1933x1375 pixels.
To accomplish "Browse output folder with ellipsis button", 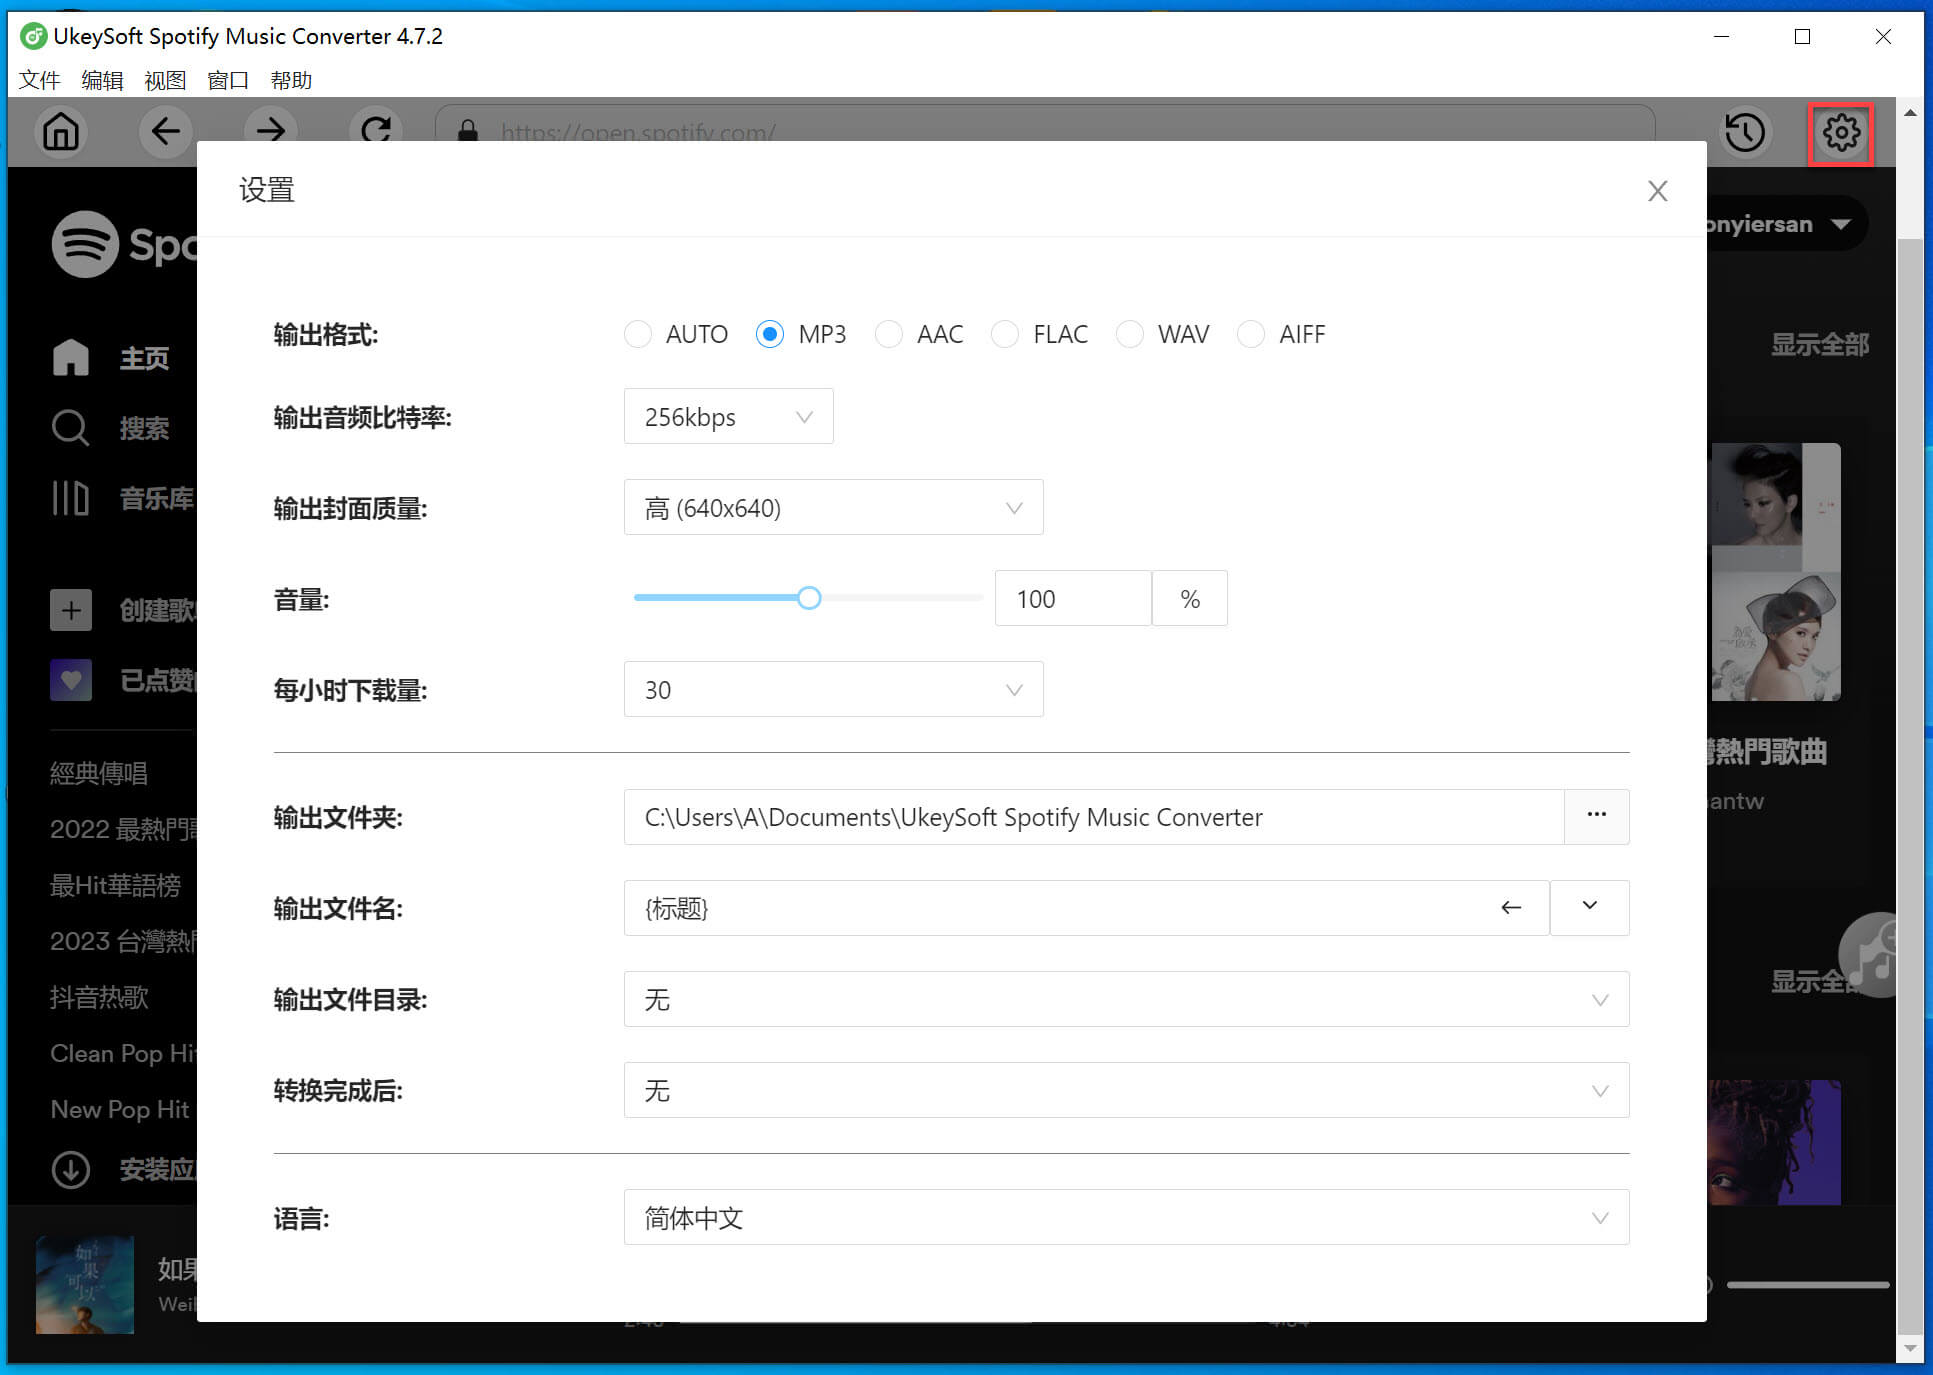I will point(1597,816).
